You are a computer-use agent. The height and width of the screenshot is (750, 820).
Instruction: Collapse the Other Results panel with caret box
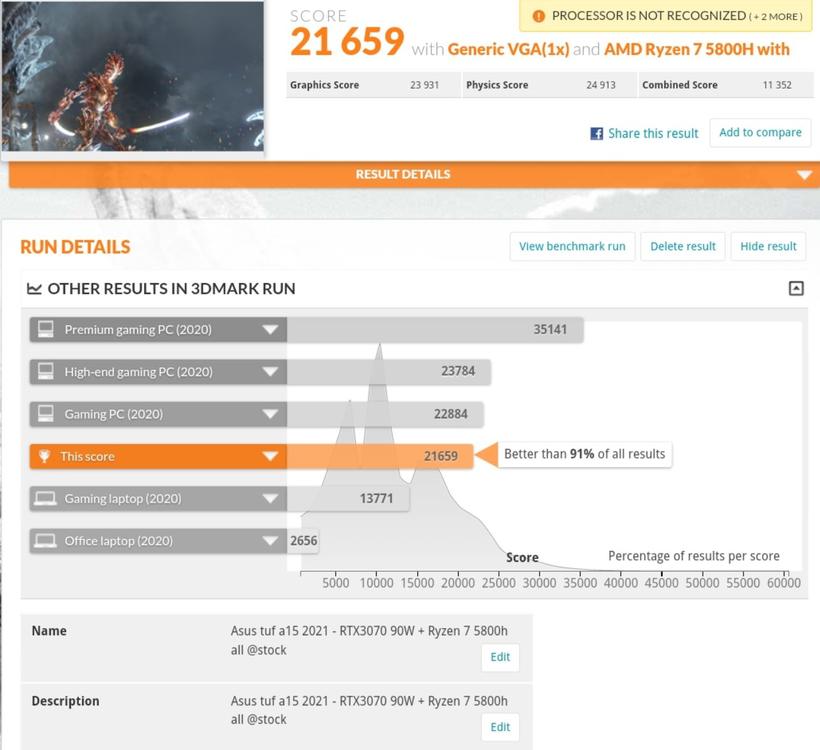point(796,289)
